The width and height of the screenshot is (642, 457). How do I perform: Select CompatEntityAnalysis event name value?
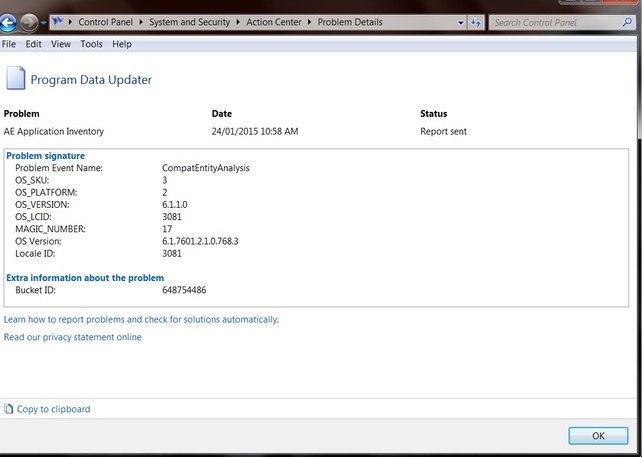click(206, 168)
